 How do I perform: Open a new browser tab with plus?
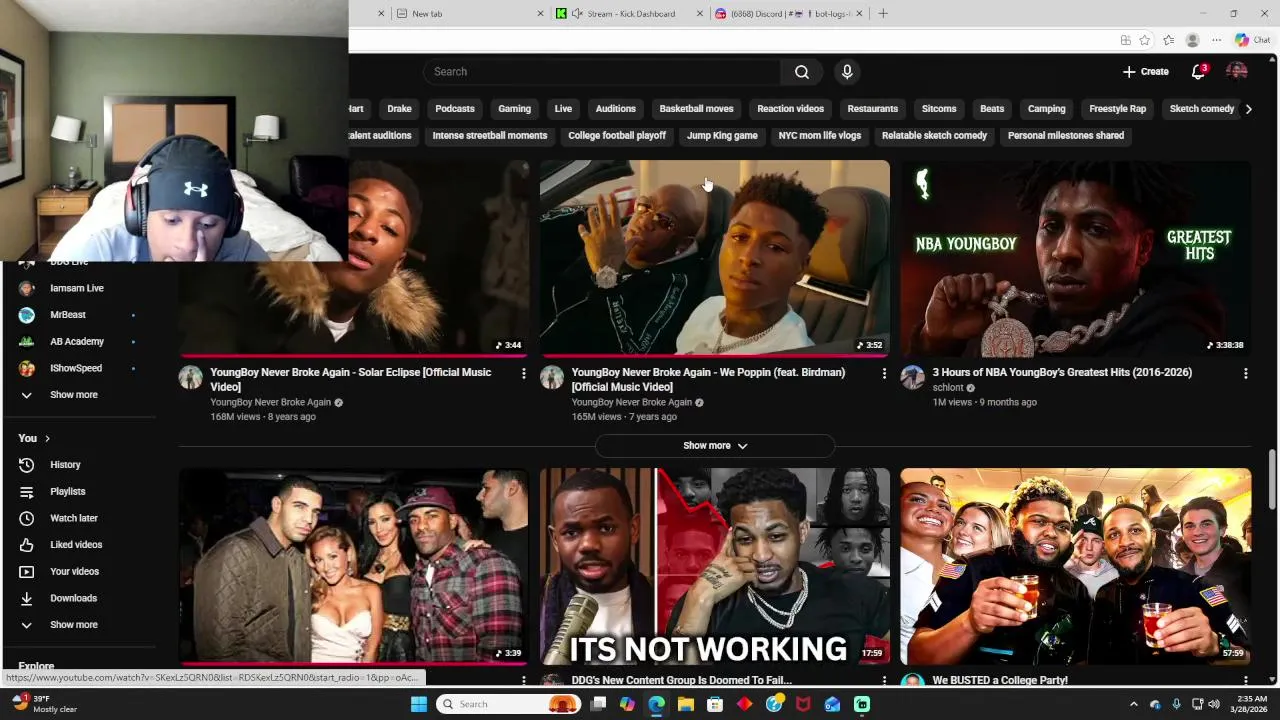click(882, 14)
